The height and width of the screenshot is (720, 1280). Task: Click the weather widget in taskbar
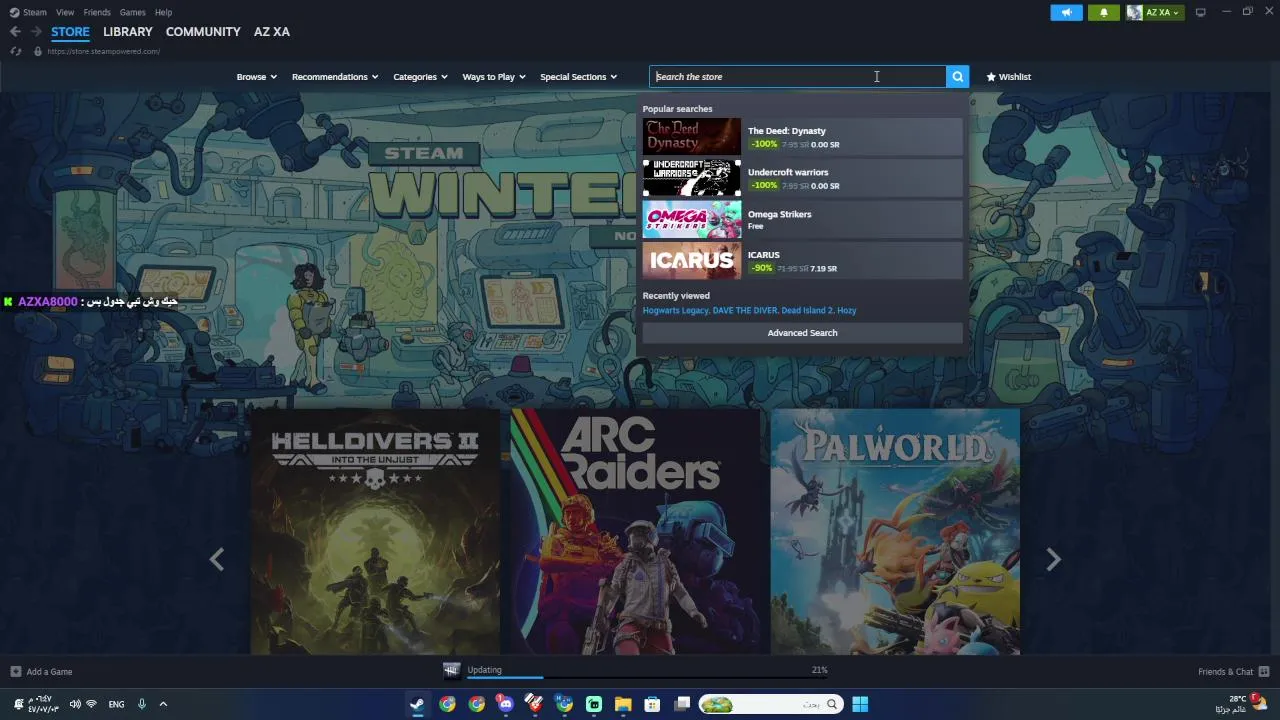click(1241, 704)
